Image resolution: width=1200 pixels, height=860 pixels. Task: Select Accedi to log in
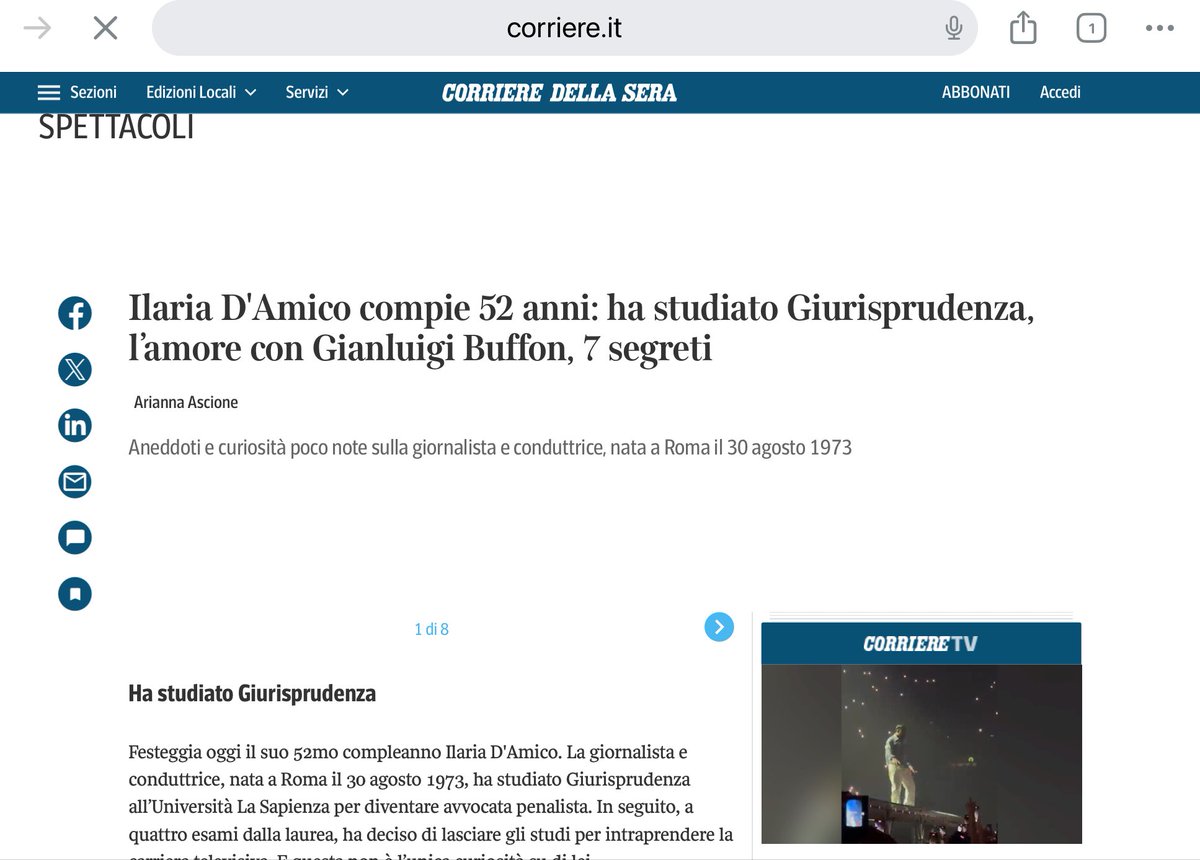click(x=1059, y=91)
